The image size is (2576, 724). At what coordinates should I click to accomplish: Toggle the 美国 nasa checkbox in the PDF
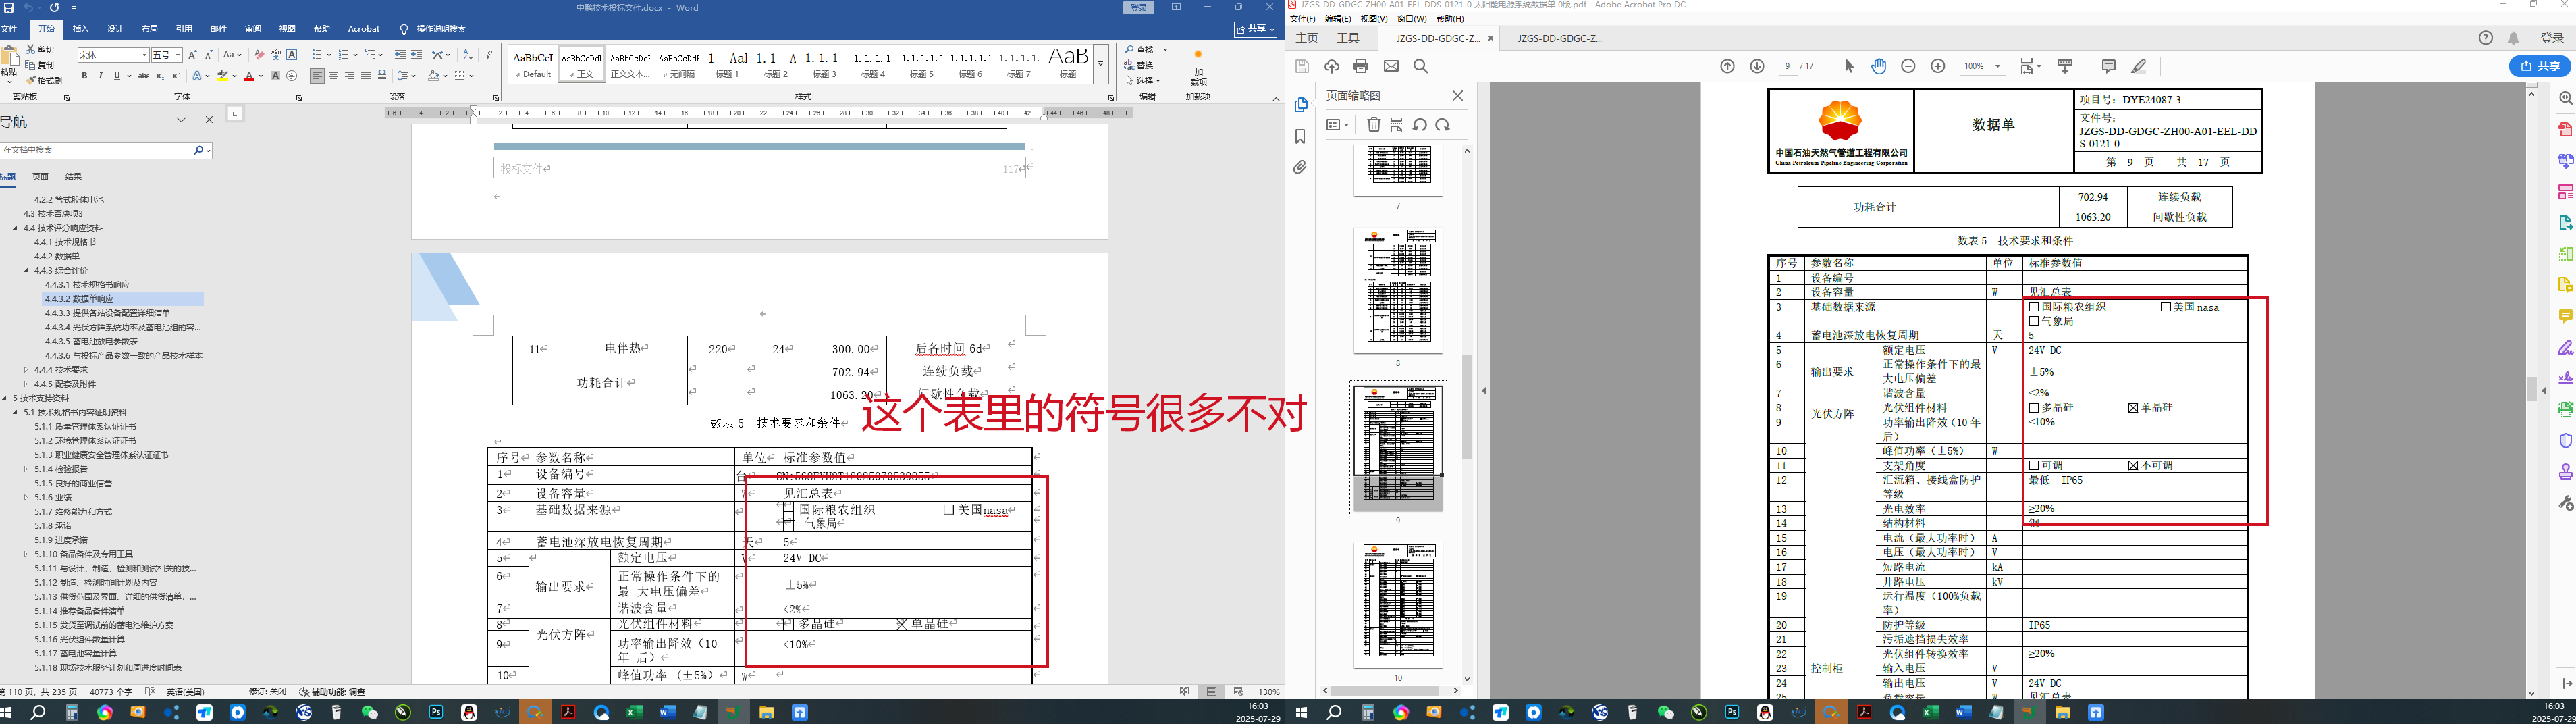[x=2166, y=307]
